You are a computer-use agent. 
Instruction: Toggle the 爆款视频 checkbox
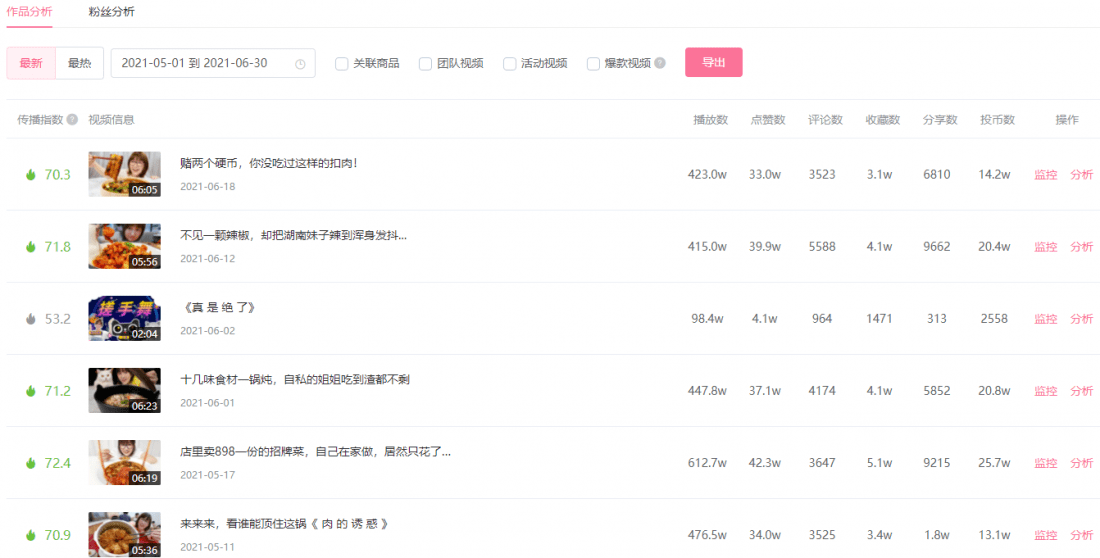click(x=594, y=64)
